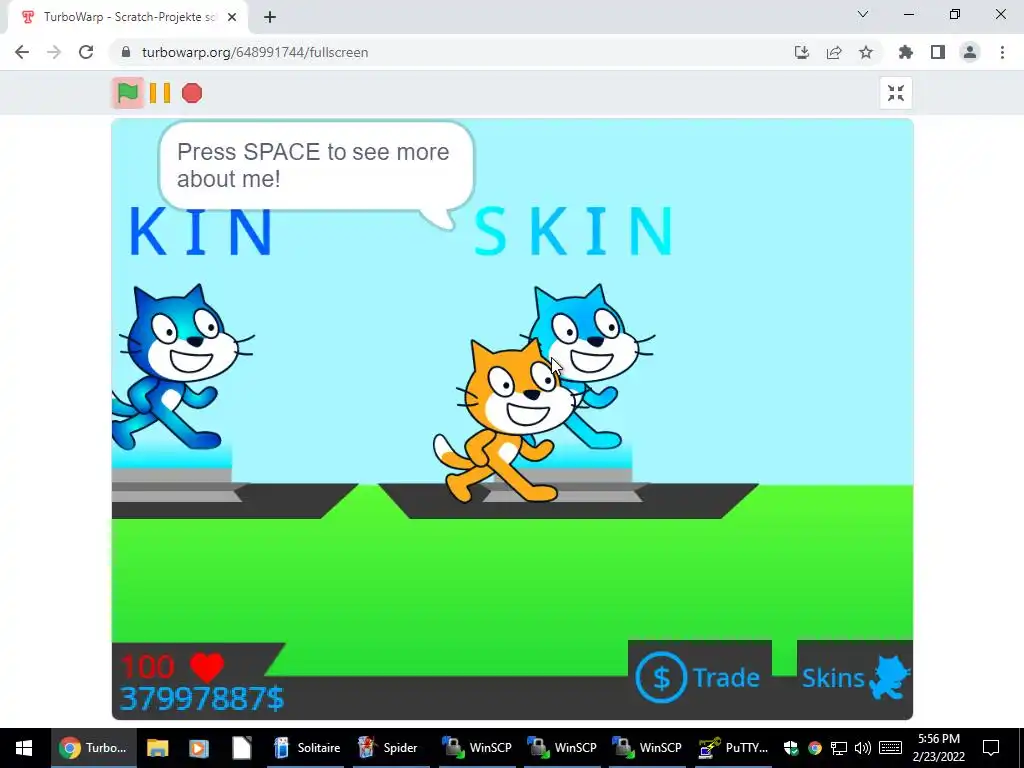Image resolution: width=1024 pixels, height=768 pixels.
Task: Open the blank document taskbar icon
Action: click(x=242, y=748)
